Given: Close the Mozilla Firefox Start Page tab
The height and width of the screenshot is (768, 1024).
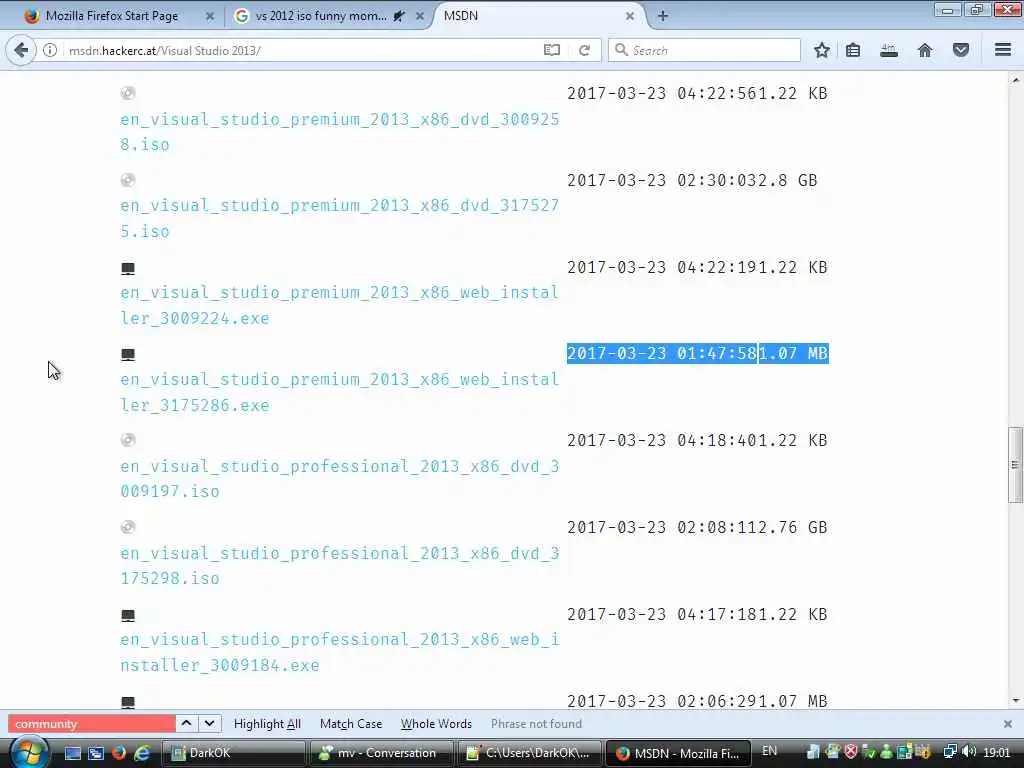Looking at the screenshot, I should pos(210,16).
